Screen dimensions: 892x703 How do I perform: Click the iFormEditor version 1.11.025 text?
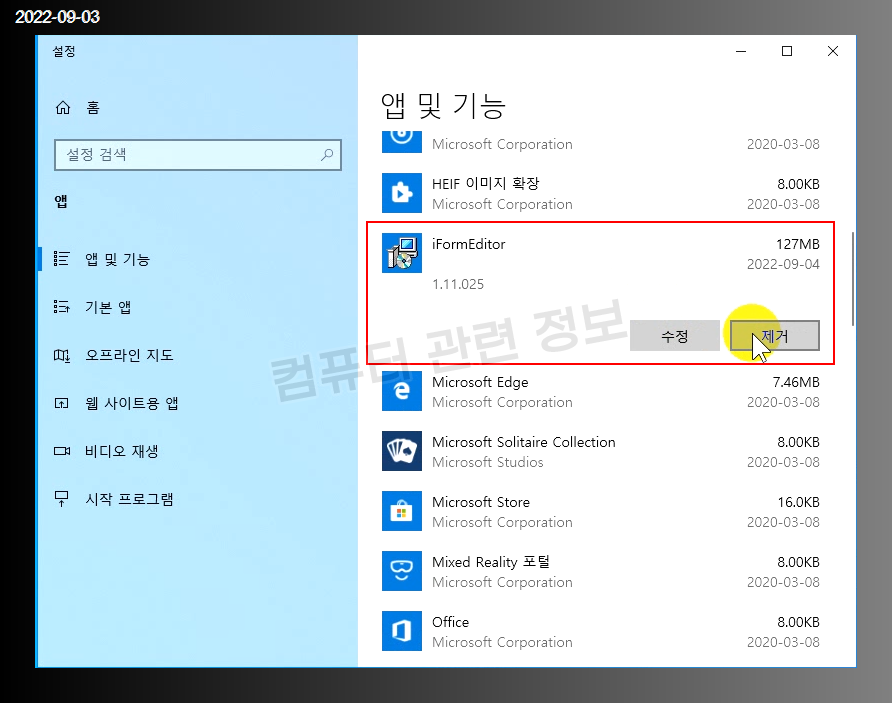tap(458, 284)
